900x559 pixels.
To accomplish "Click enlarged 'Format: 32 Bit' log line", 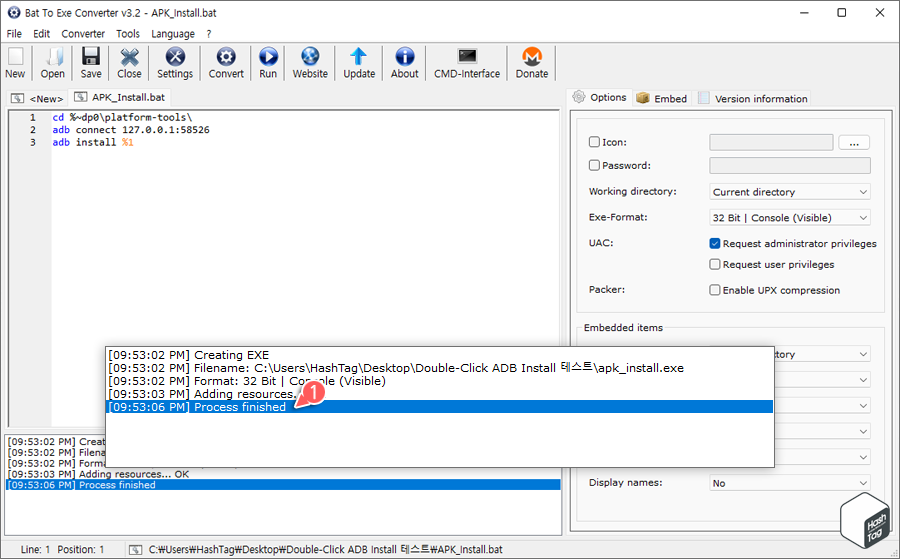I will [x=247, y=381].
